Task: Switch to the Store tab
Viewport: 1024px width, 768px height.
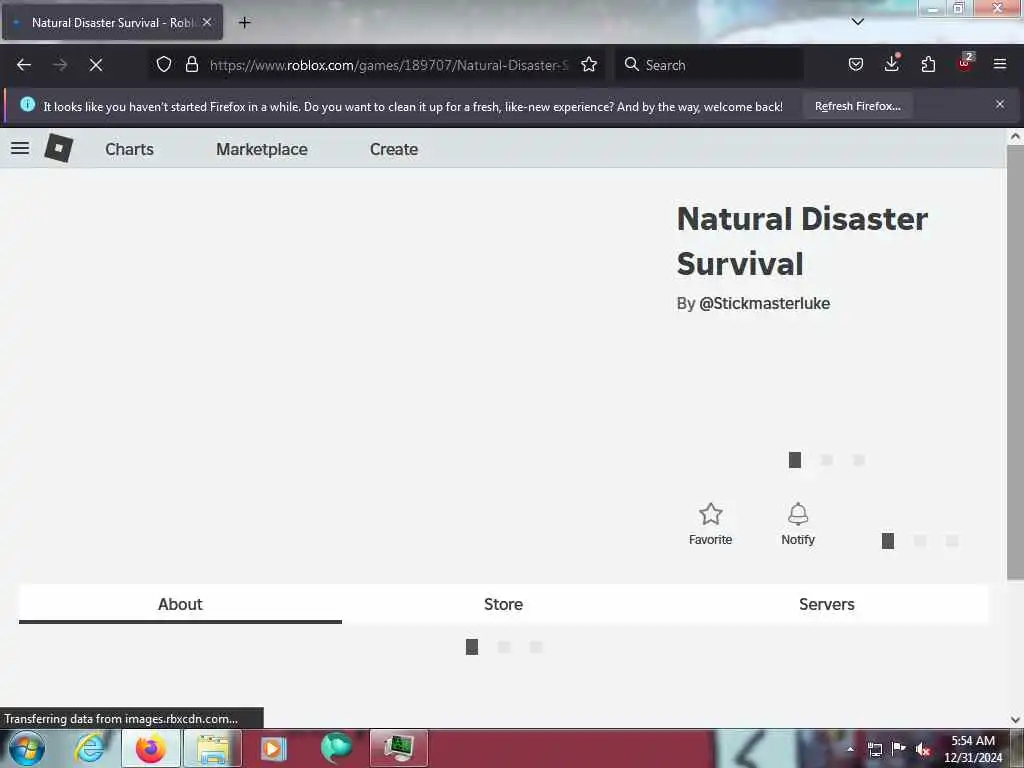Action: tap(504, 604)
